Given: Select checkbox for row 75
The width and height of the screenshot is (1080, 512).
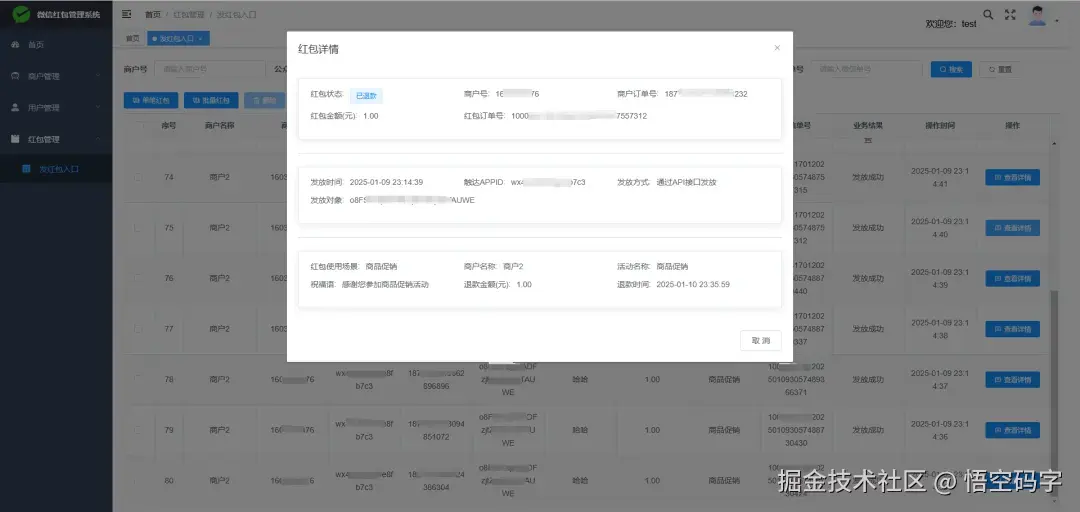Looking at the screenshot, I should pos(138,227).
